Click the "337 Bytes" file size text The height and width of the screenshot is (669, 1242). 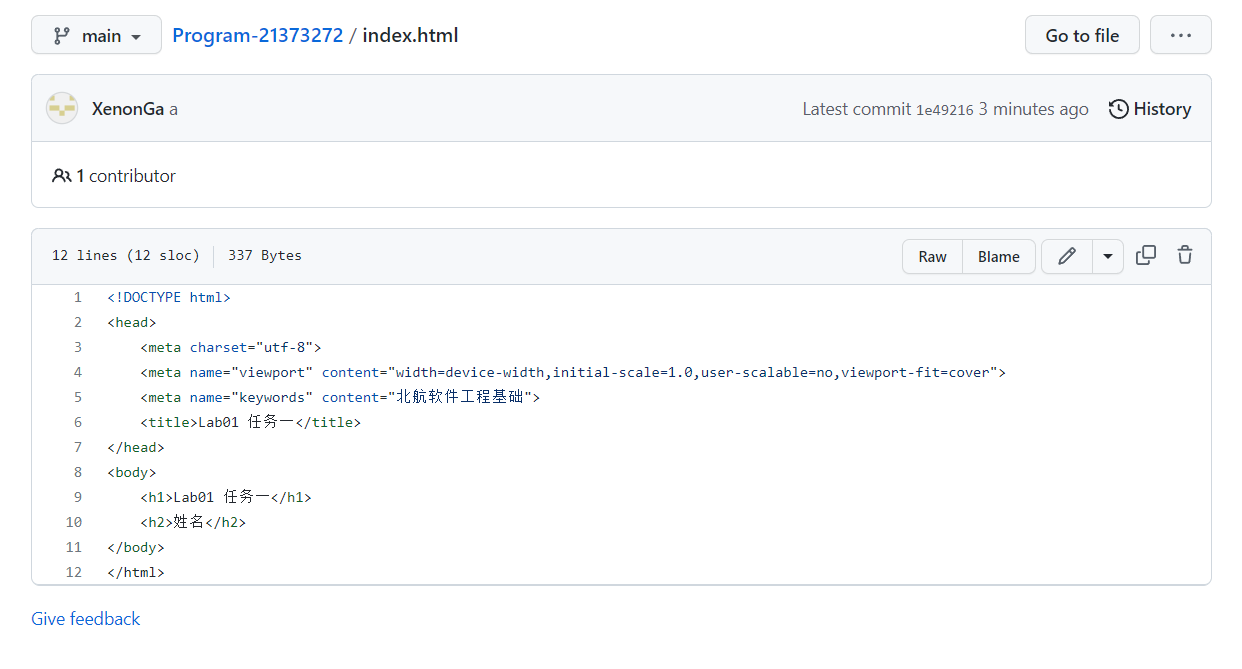(265, 255)
